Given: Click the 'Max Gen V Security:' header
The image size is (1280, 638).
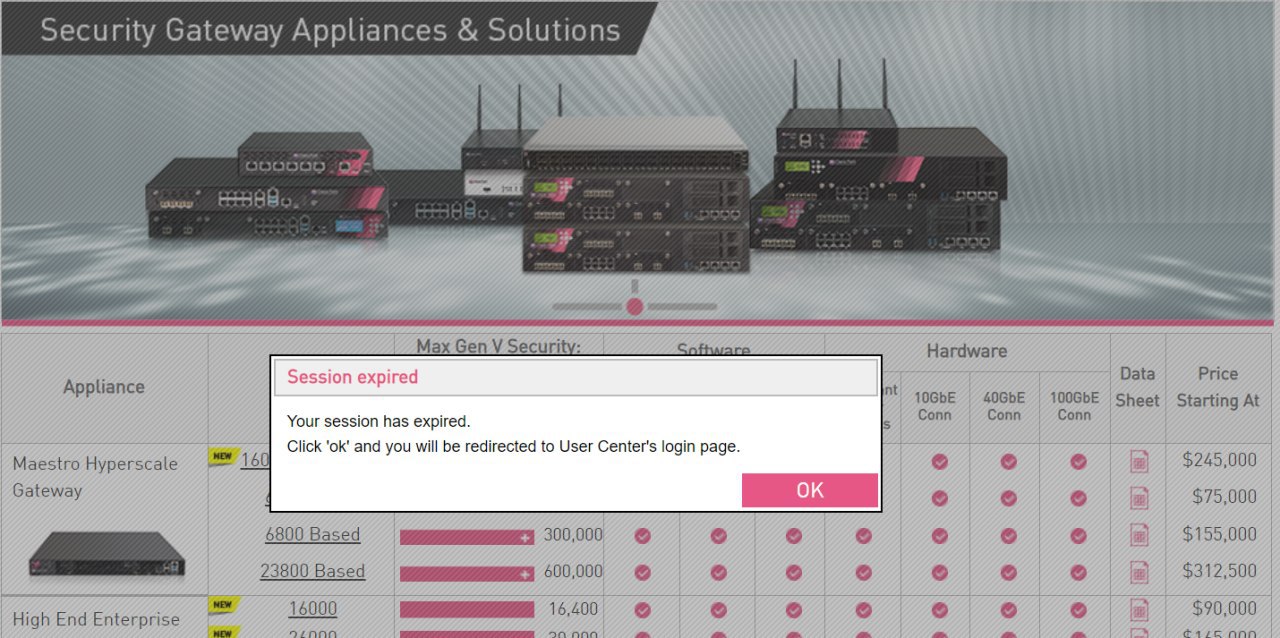Looking at the screenshot, I should [498, 346].
